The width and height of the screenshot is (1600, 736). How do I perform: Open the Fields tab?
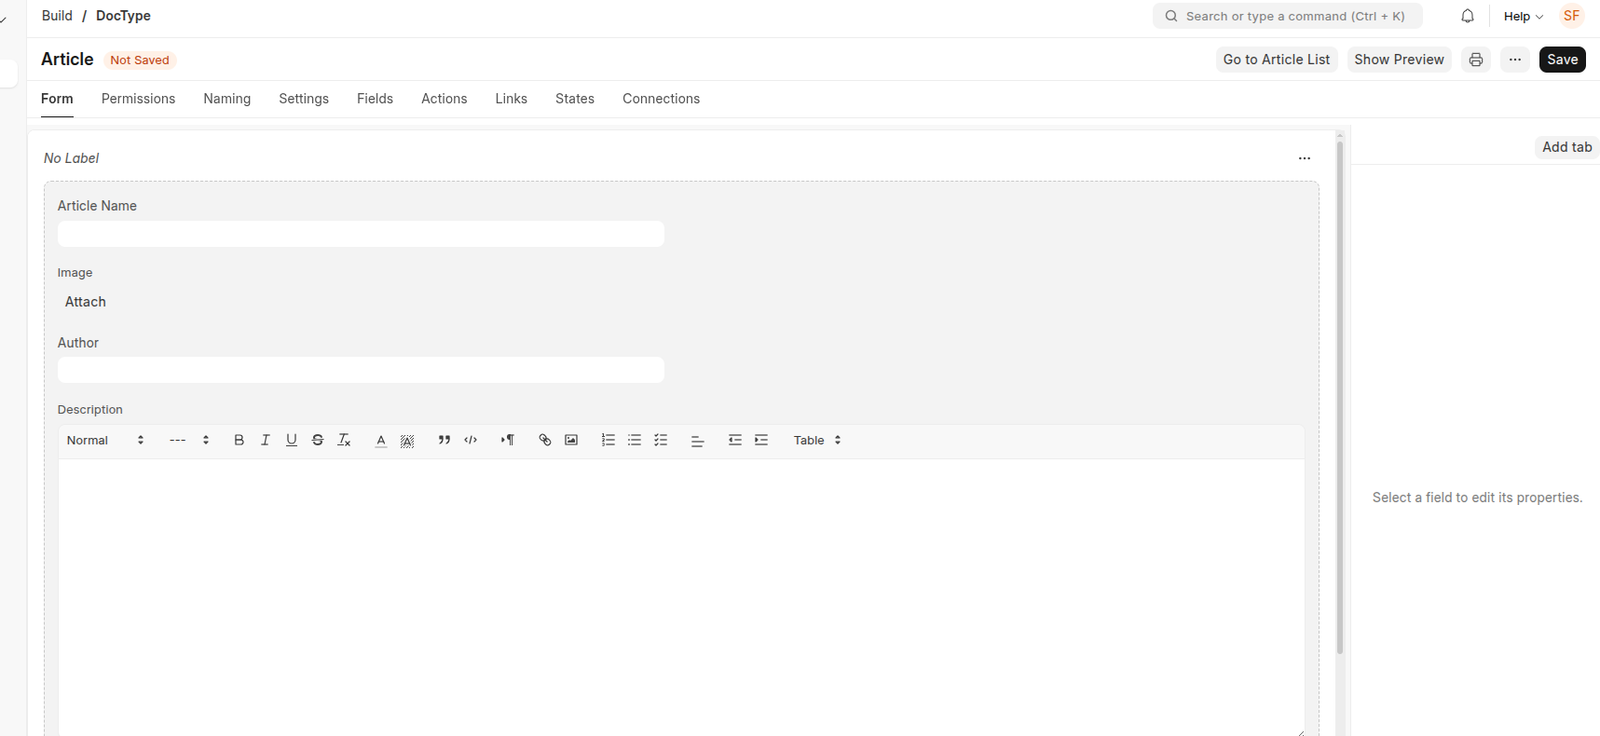pos(375,99)
